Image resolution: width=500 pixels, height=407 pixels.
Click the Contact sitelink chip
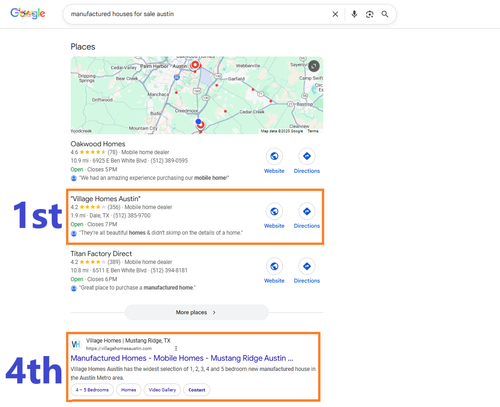click(197, 390)
